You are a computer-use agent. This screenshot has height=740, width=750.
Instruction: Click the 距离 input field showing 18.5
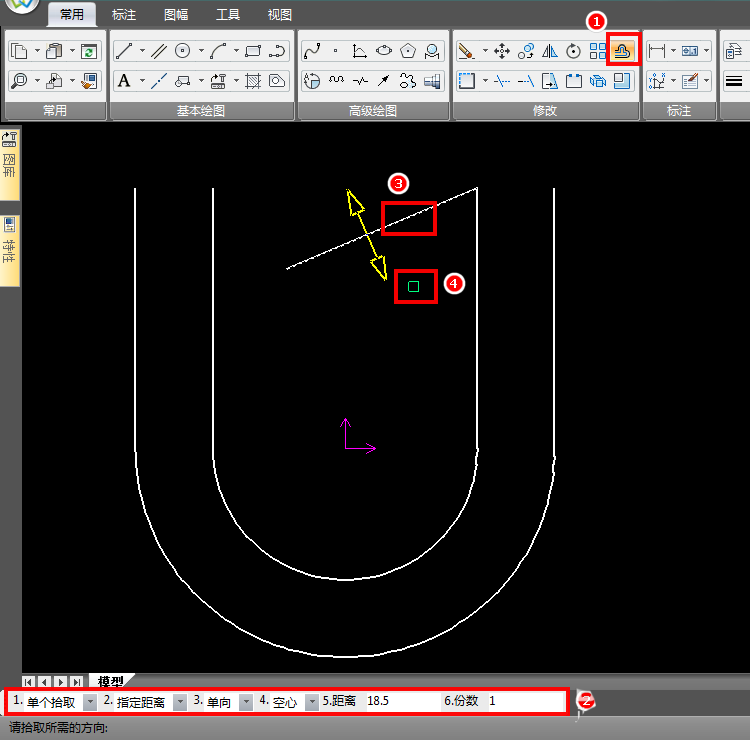[400, 702]
